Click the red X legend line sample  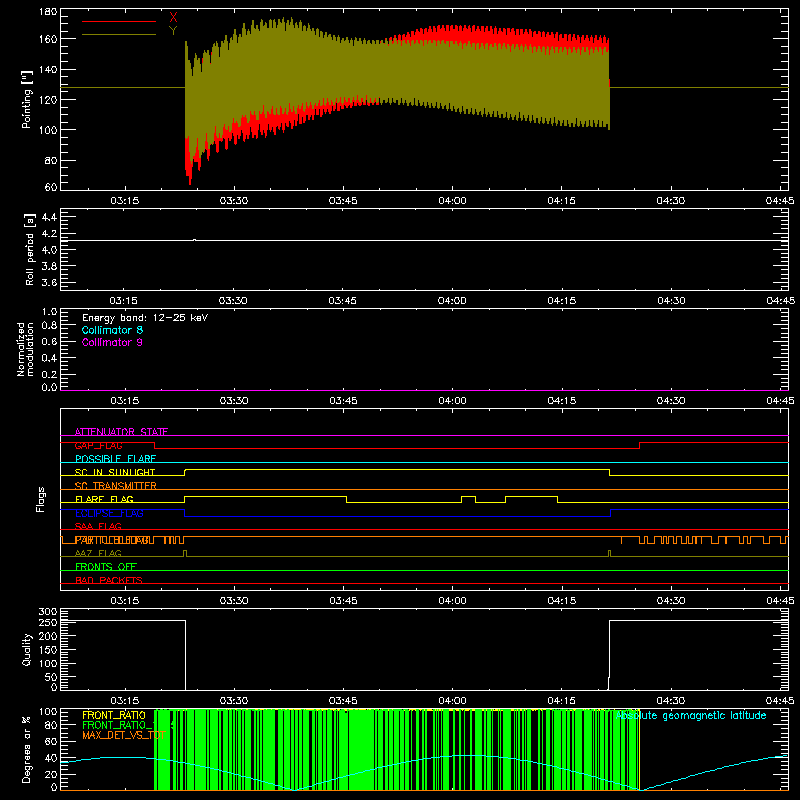(119, 21)
